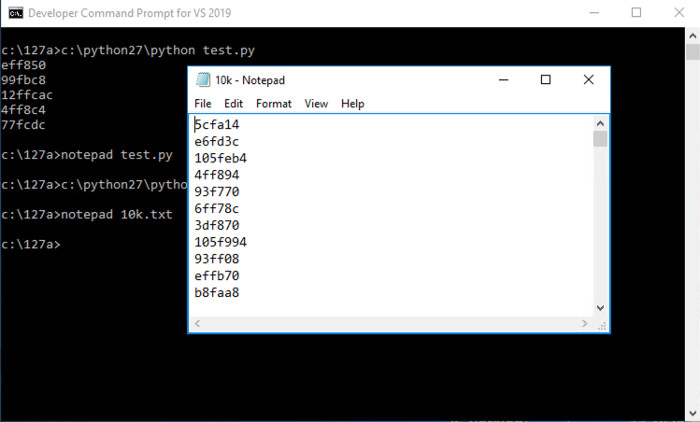
Task: Expand the Format menu in Notepad
Action: tap(274, 104)
